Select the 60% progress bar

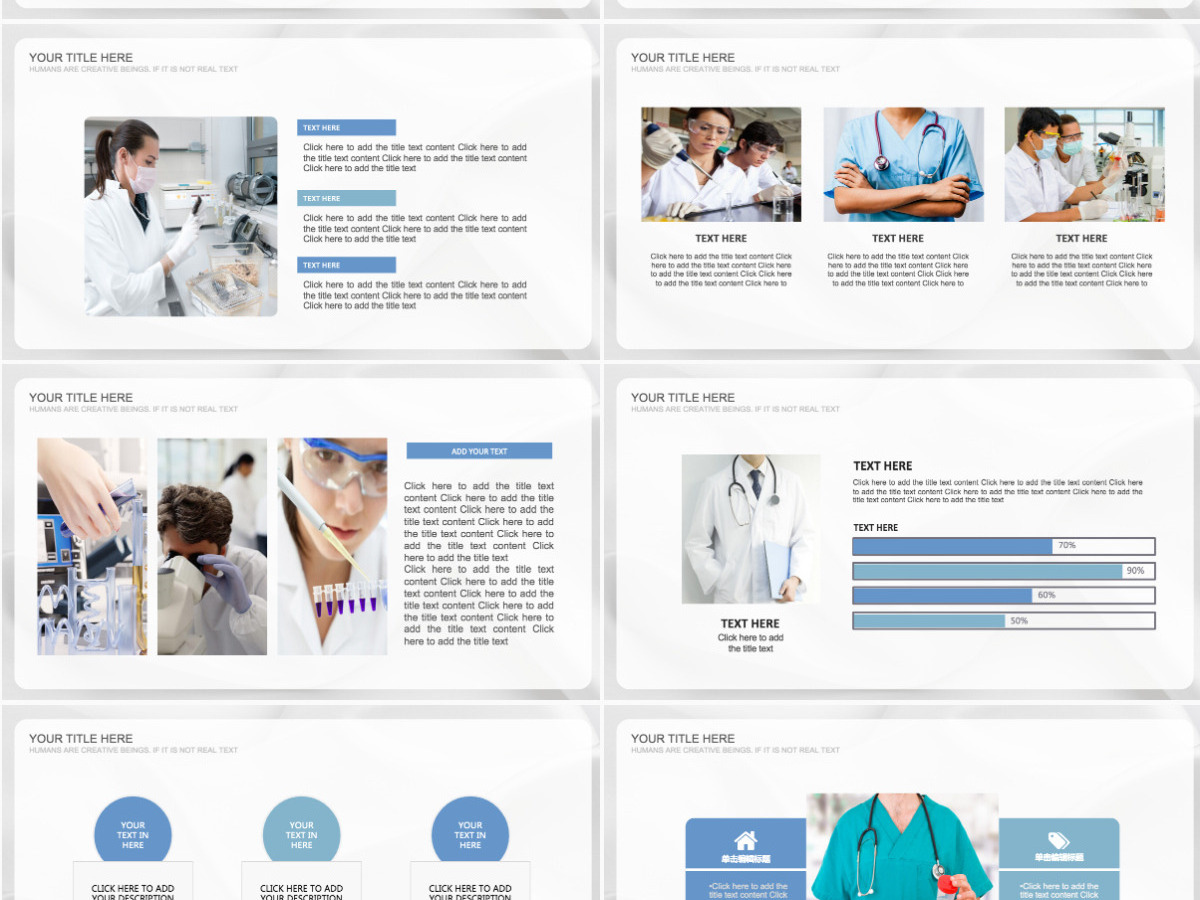[1003, 595]
